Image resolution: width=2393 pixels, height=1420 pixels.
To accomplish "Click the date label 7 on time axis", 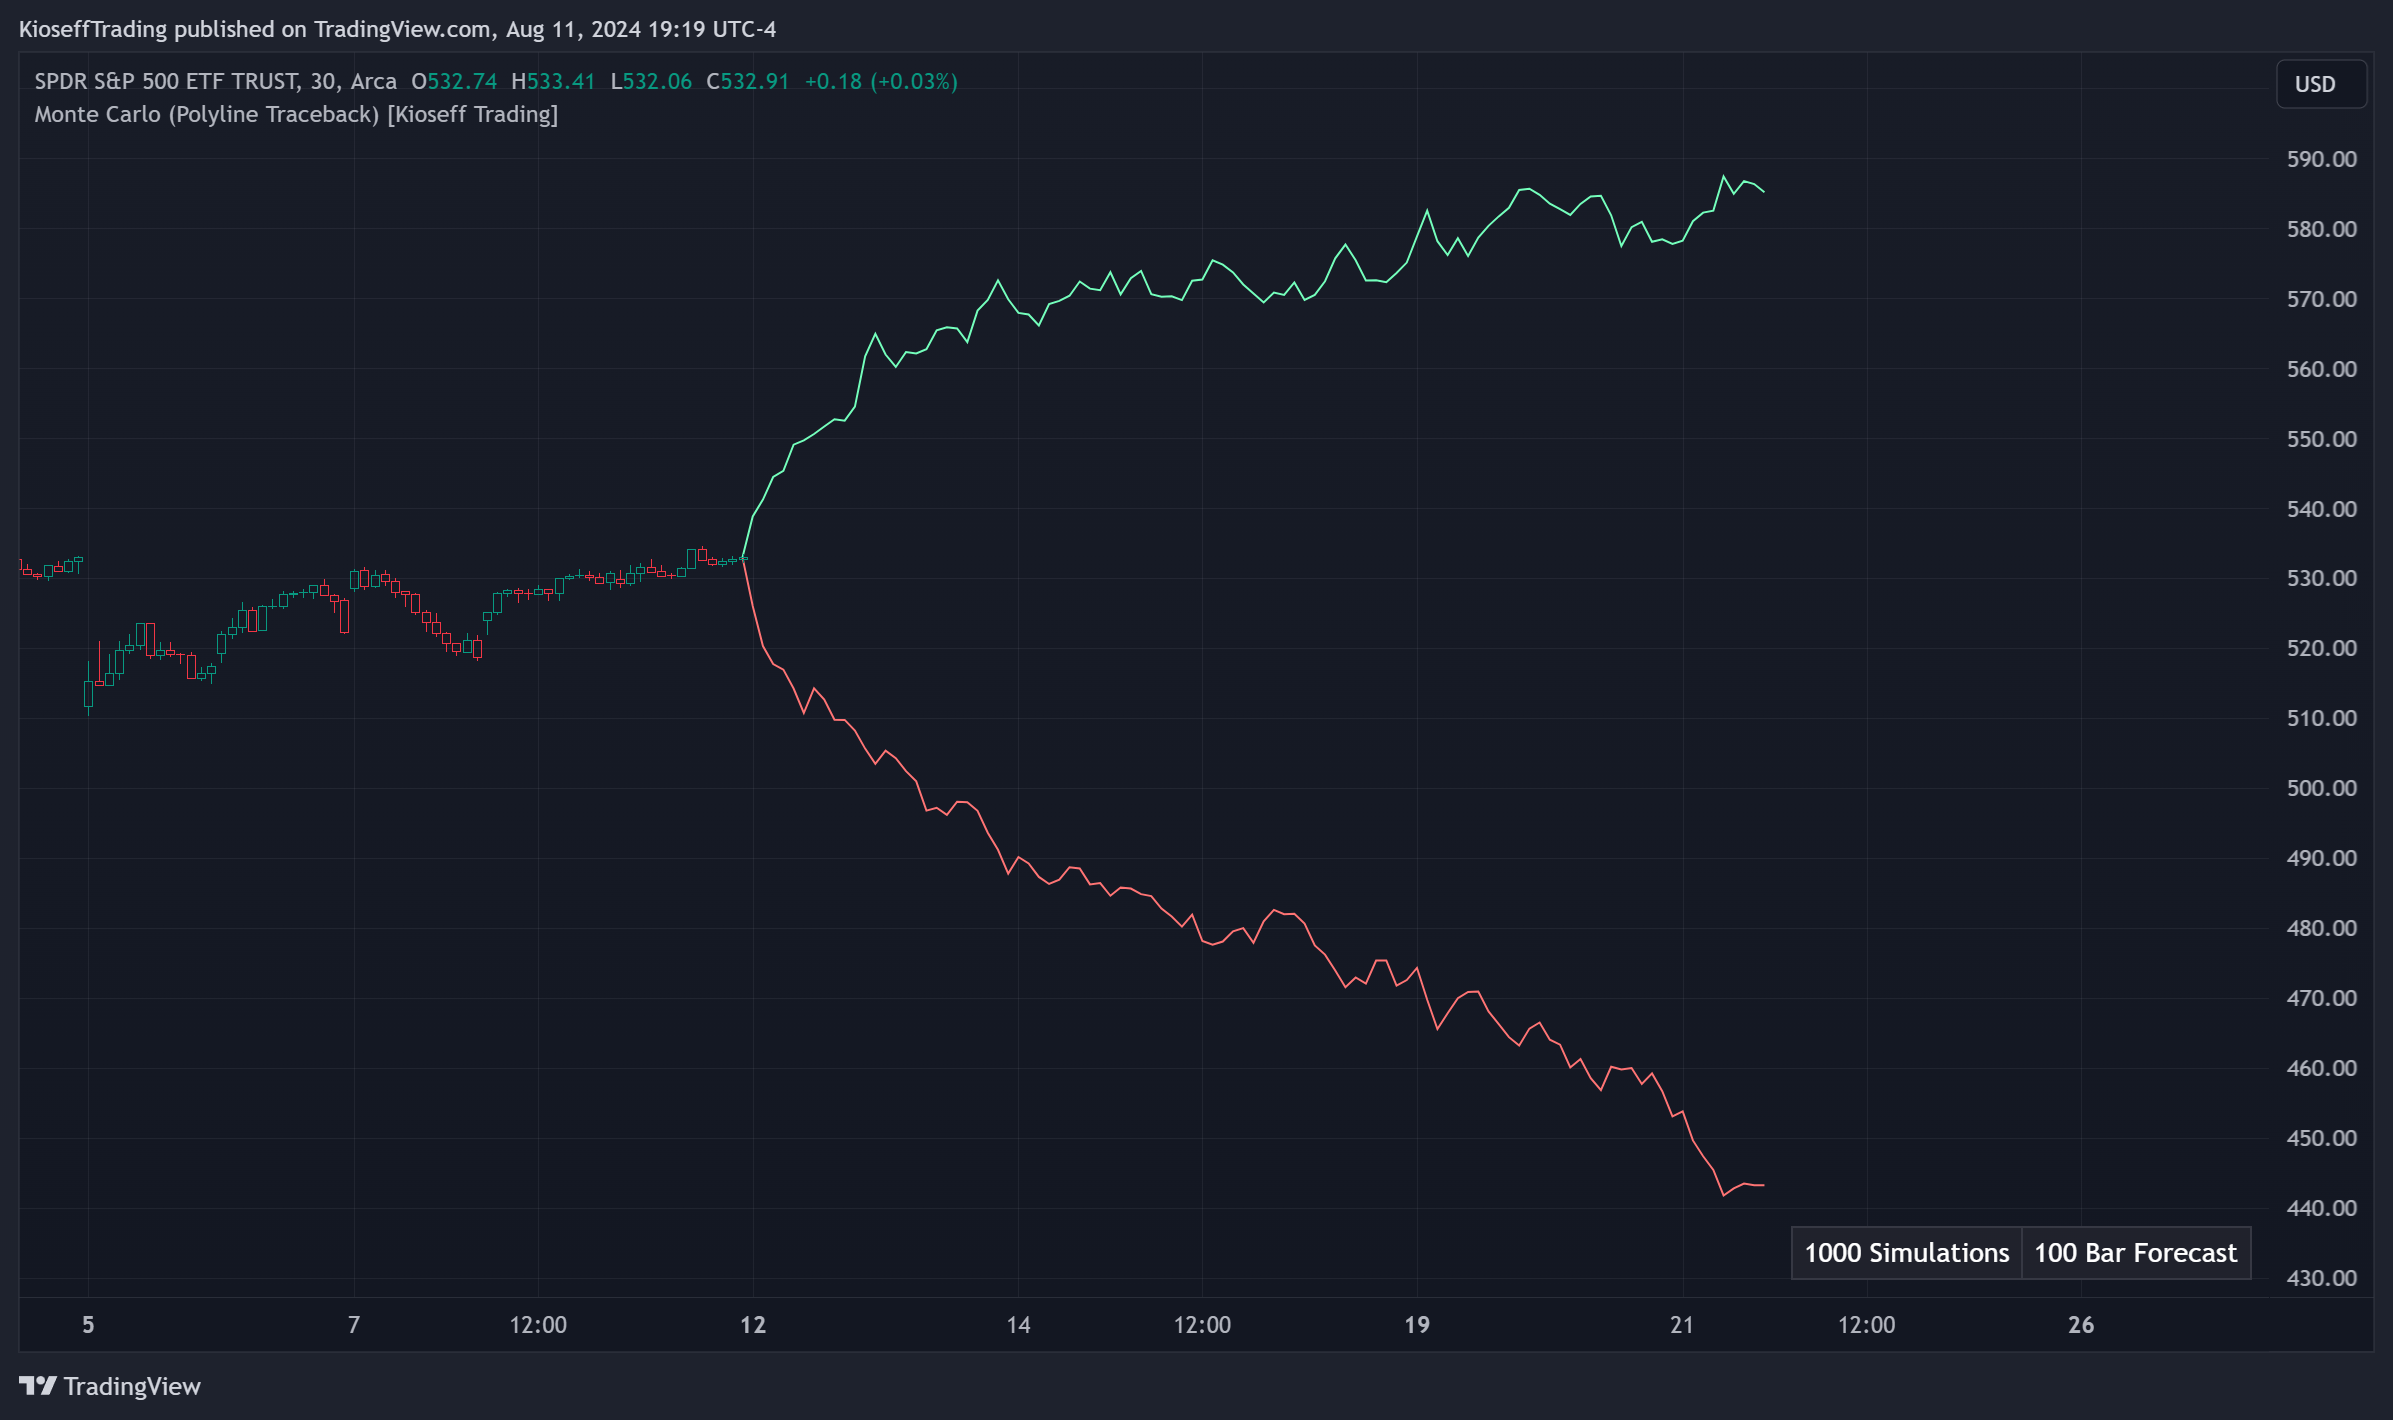I will 354,1325.
